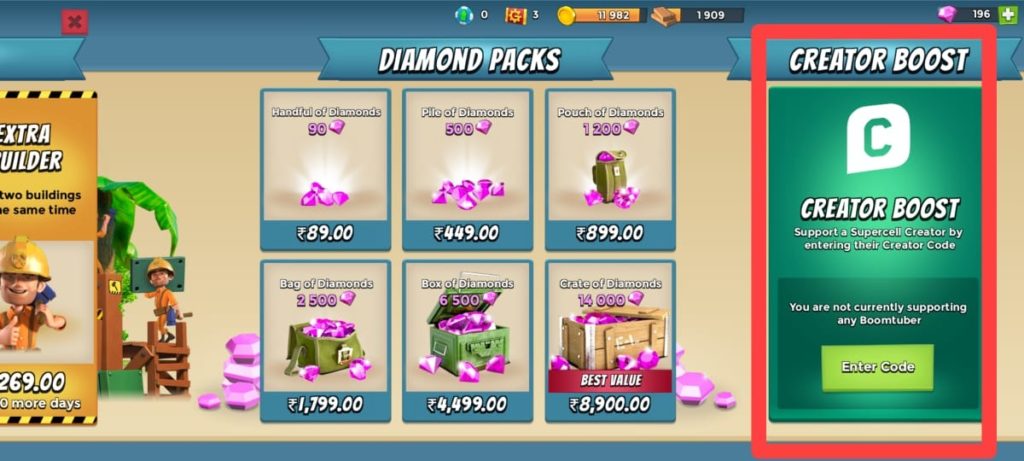Screen dimensions: 1024x461
Task: Buy Pile of Diamonds for ₹449.00
Action: [468, 170]
